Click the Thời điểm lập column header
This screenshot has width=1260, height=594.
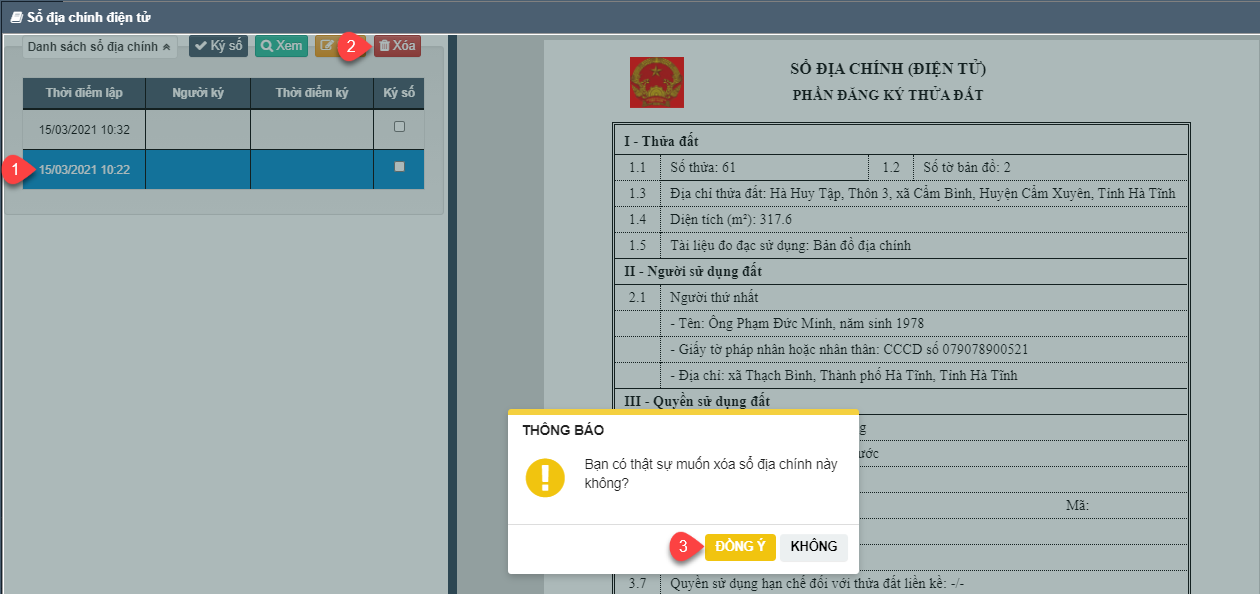point(84,93)
